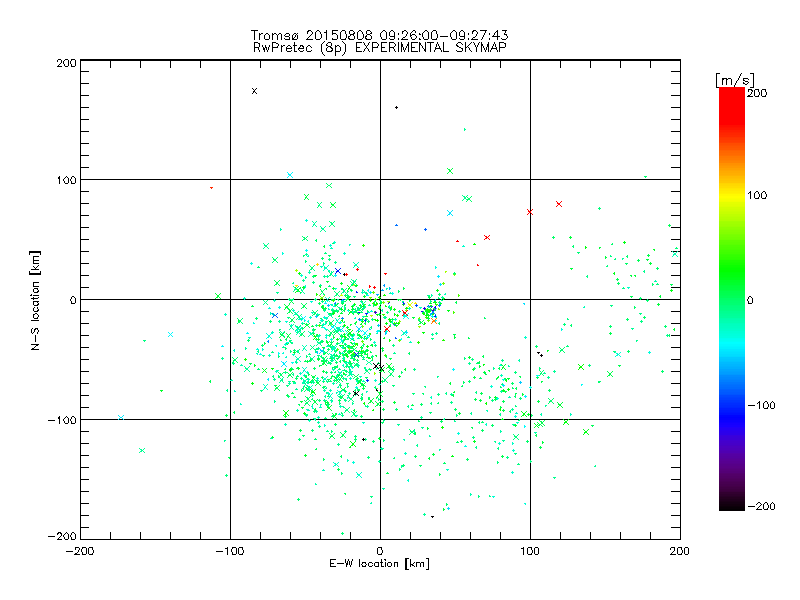Viewport: 800px width, 600px height.
Task: Click the E-W axis tick label "0"
Action: [x=380, y=551]
